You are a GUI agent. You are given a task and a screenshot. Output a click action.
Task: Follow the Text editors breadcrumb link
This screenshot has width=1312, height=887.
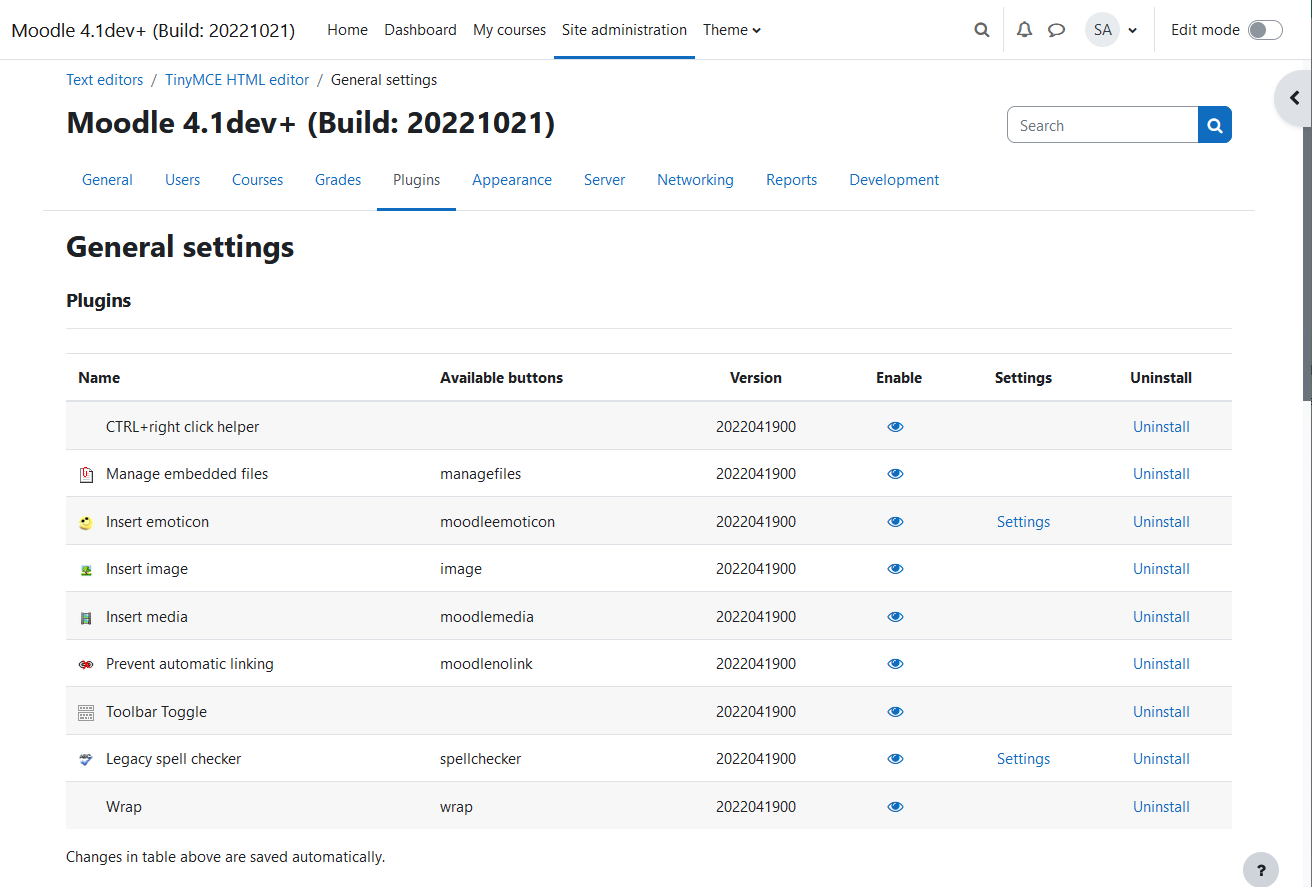coord(105,80)
